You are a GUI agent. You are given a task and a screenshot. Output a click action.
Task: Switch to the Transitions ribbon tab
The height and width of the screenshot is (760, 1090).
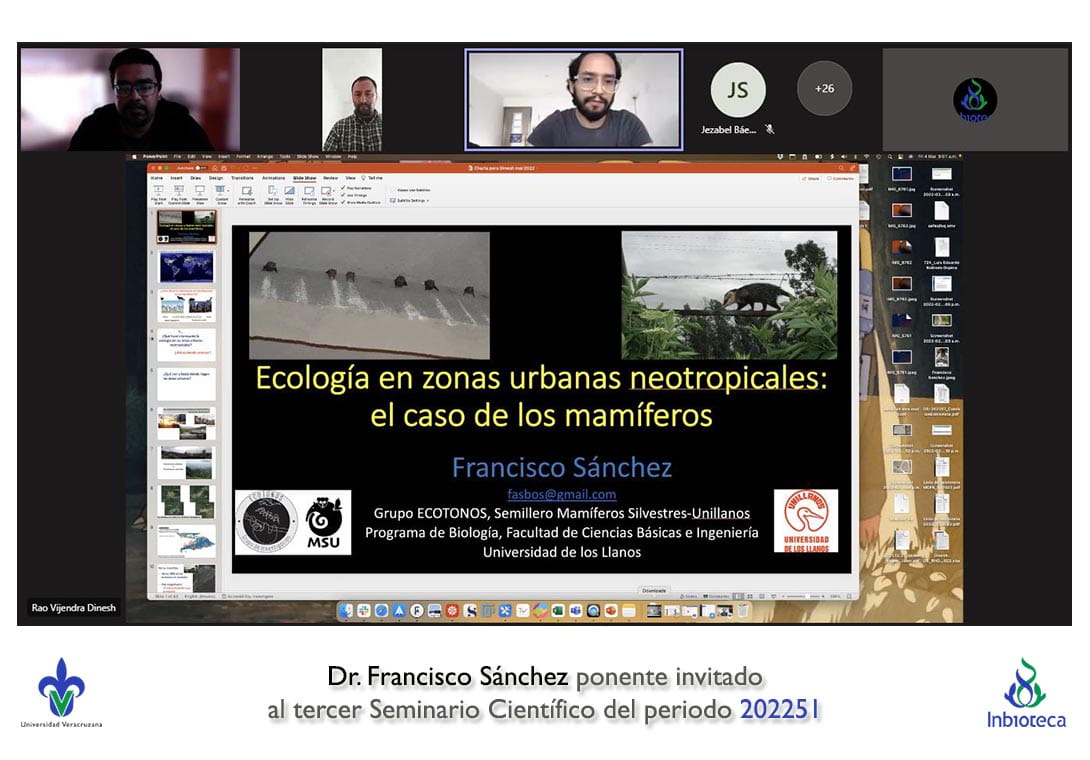click(x=243, y=177)
